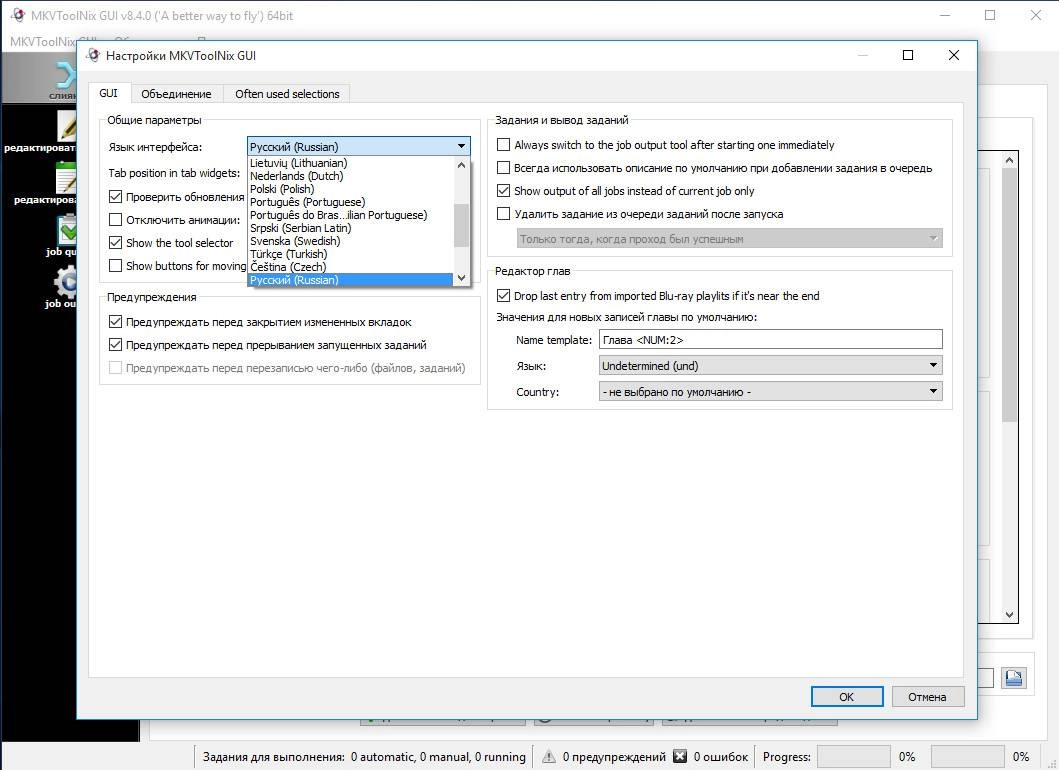
Task: Click the warnings triangle icon in status bar
Action: point(549,756)
